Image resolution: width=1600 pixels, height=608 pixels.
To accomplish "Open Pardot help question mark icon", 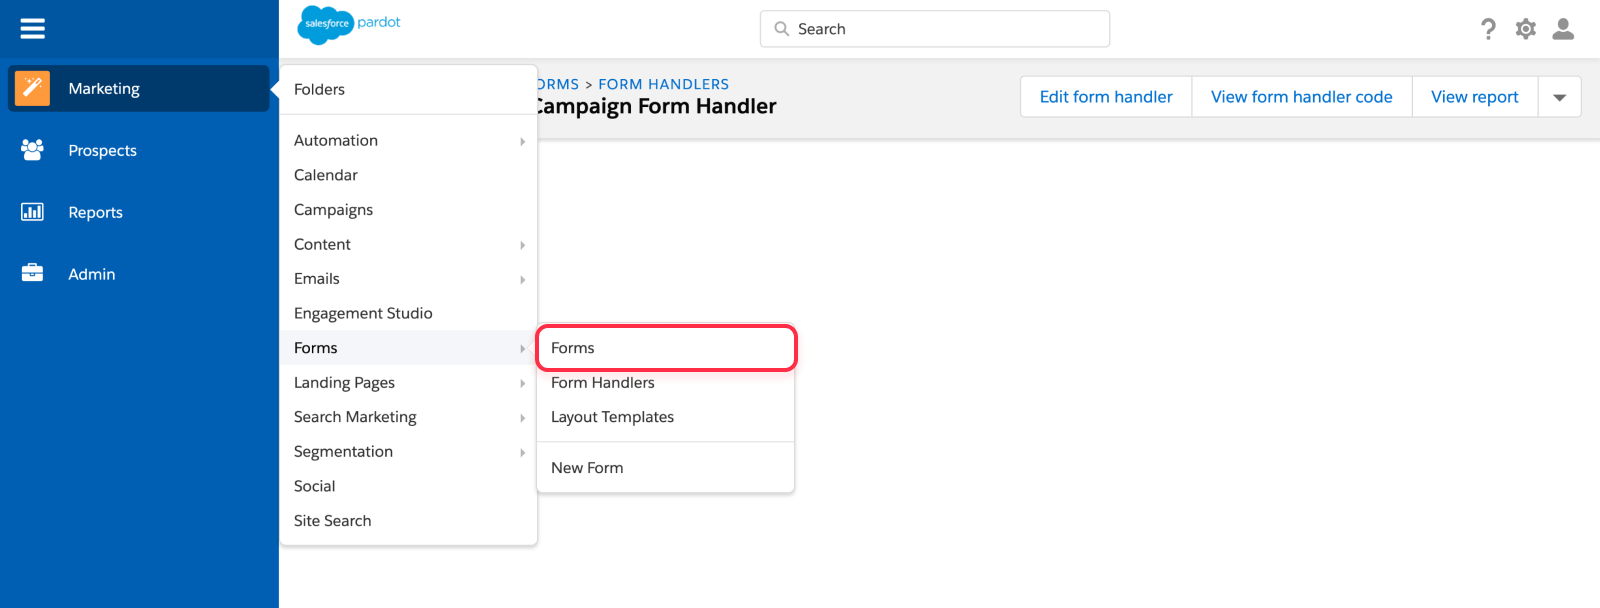I will click(1489, 29).
